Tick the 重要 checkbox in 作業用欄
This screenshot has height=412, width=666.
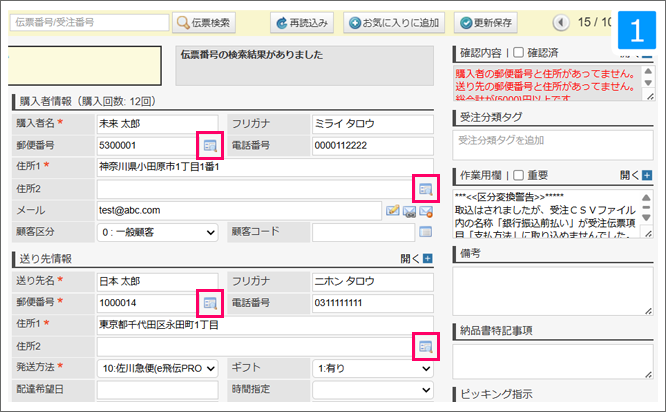(x=518, y=174)
